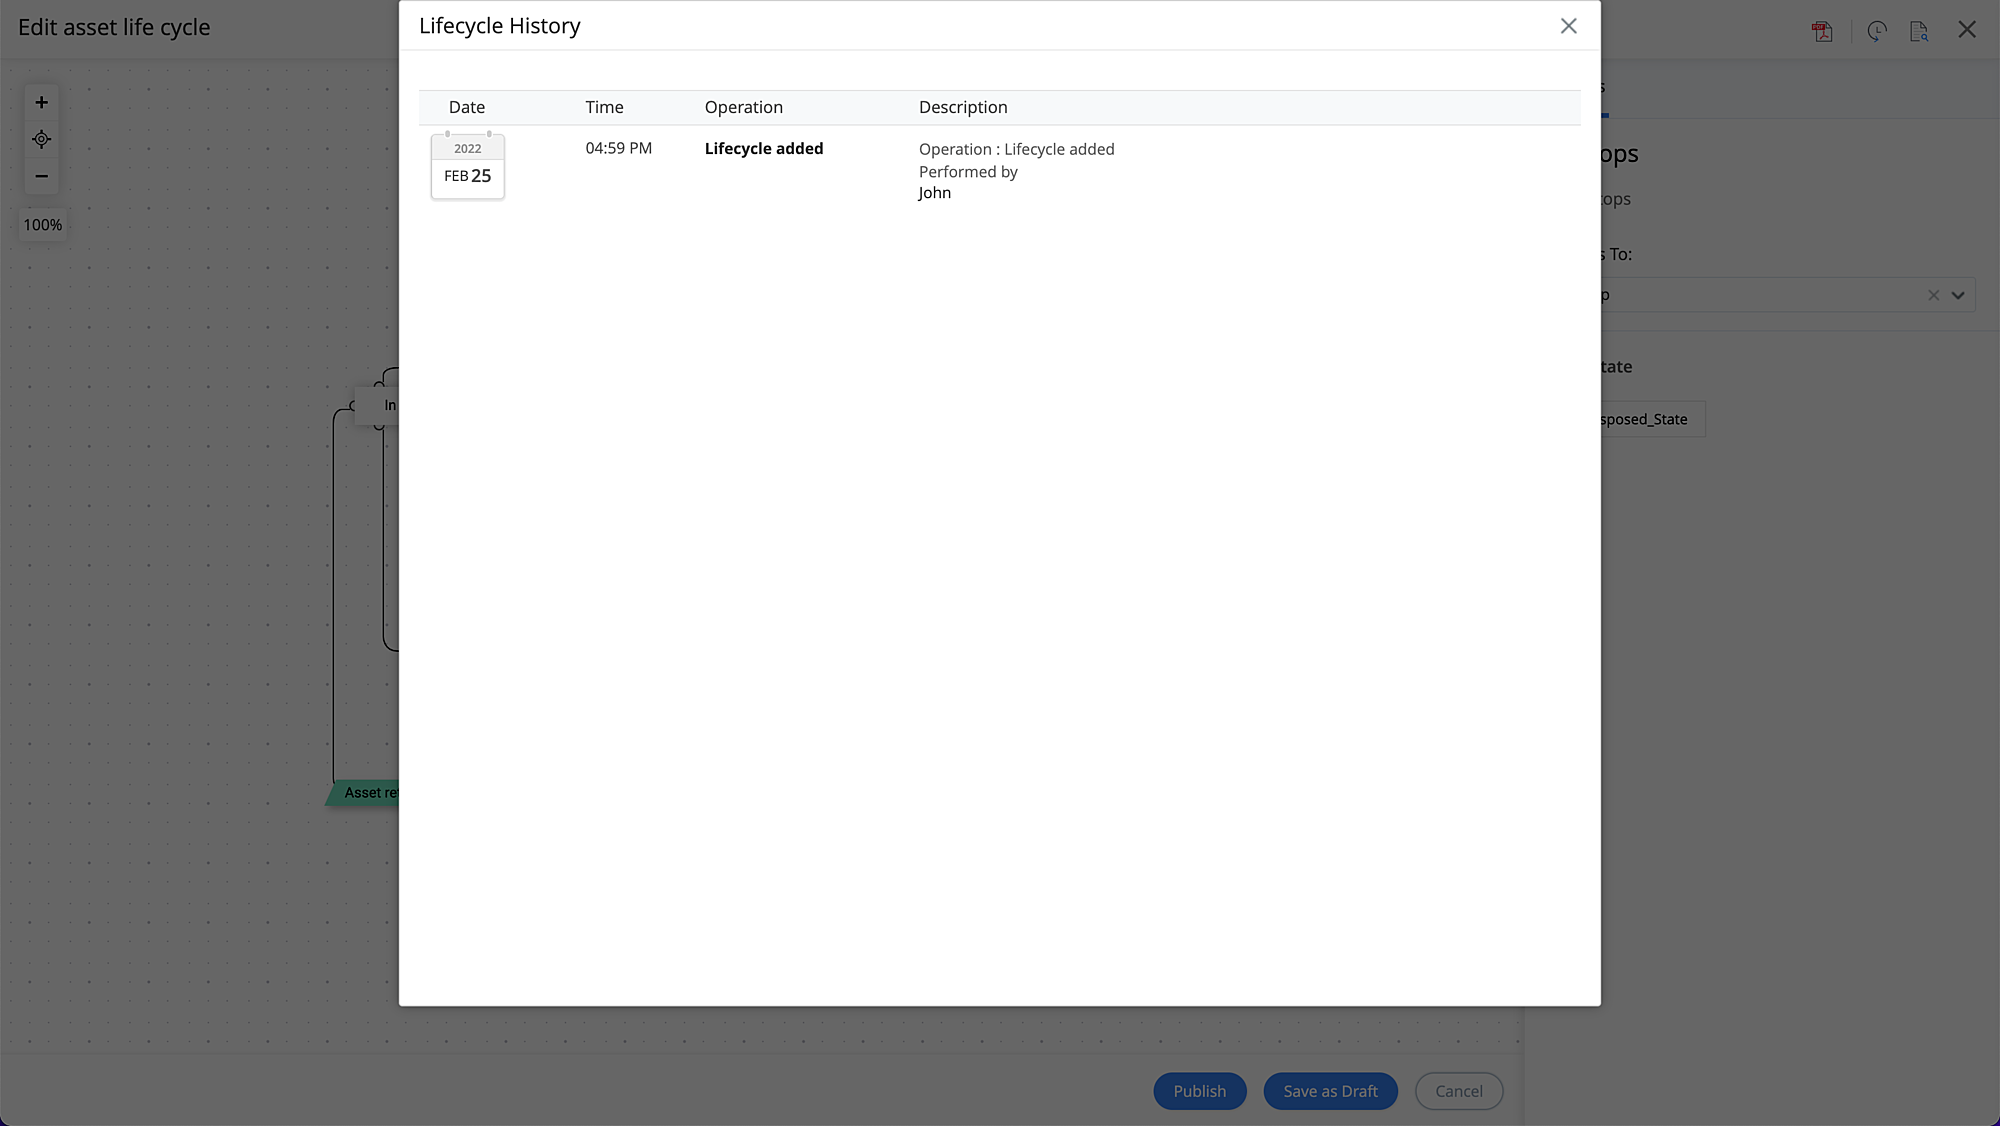Select the Lifecycle added operation entry

click(x=763, y=148)
